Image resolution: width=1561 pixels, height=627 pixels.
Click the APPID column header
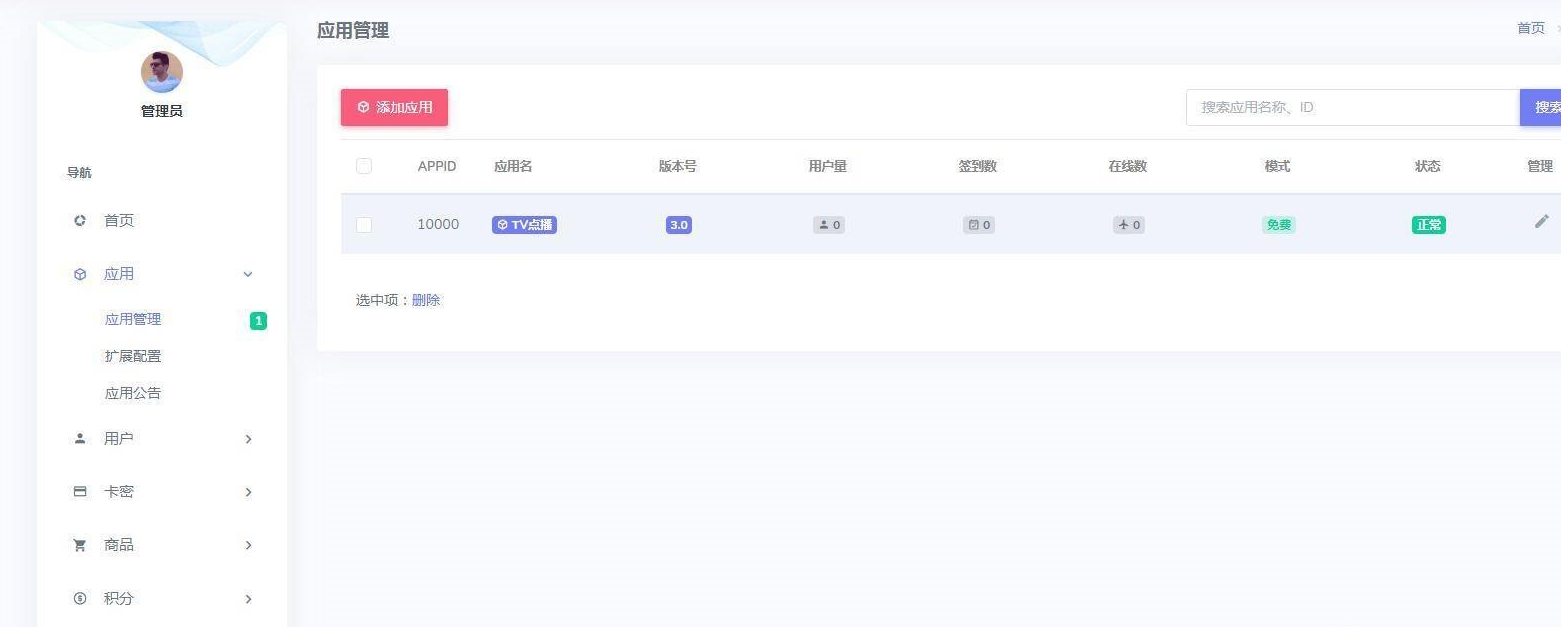[437, 166]
